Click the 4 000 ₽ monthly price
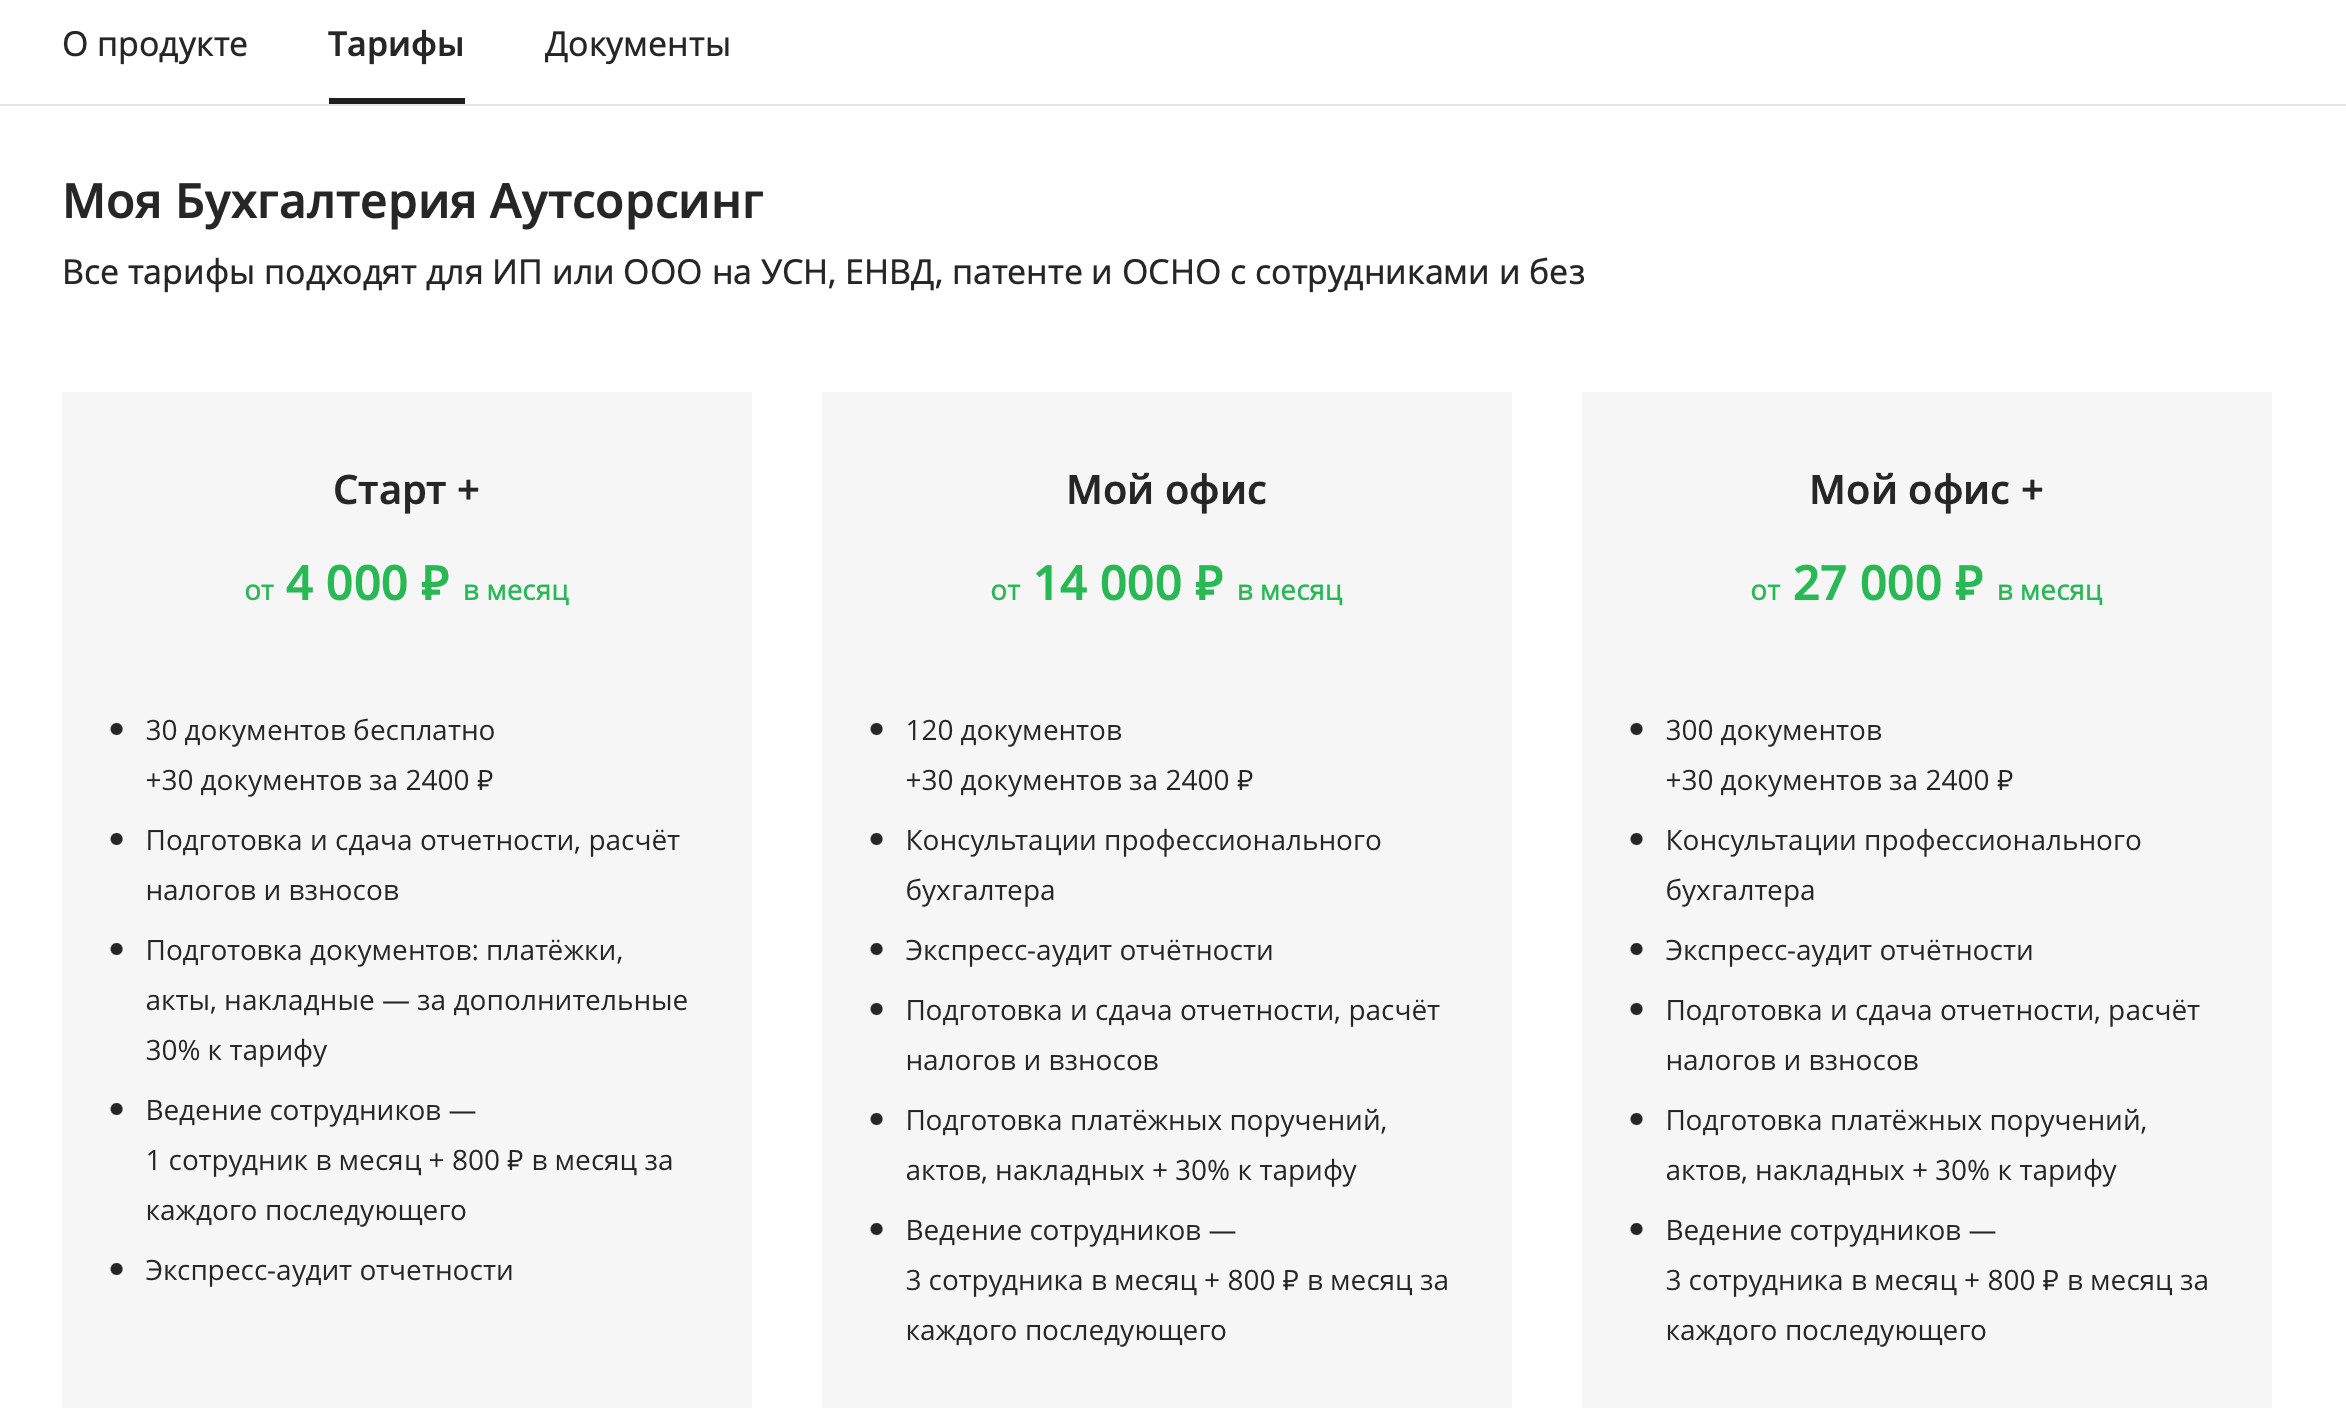This screenshot has width=2346, height=1408. 367,584
